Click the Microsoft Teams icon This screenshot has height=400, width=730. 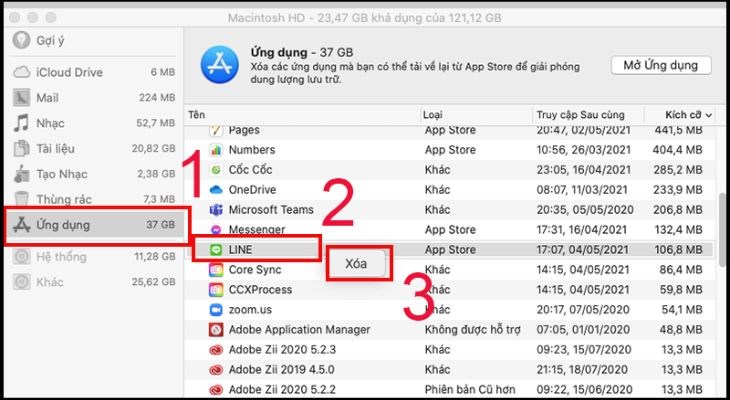[x=216, y=210]
